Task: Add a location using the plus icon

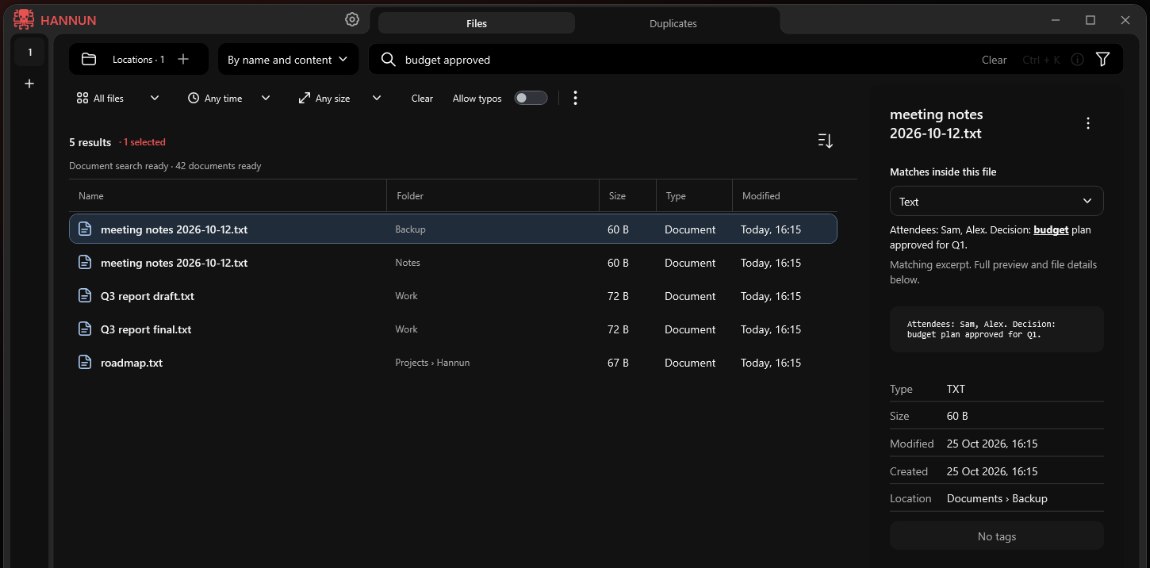Action: click(x=183, y=59)
